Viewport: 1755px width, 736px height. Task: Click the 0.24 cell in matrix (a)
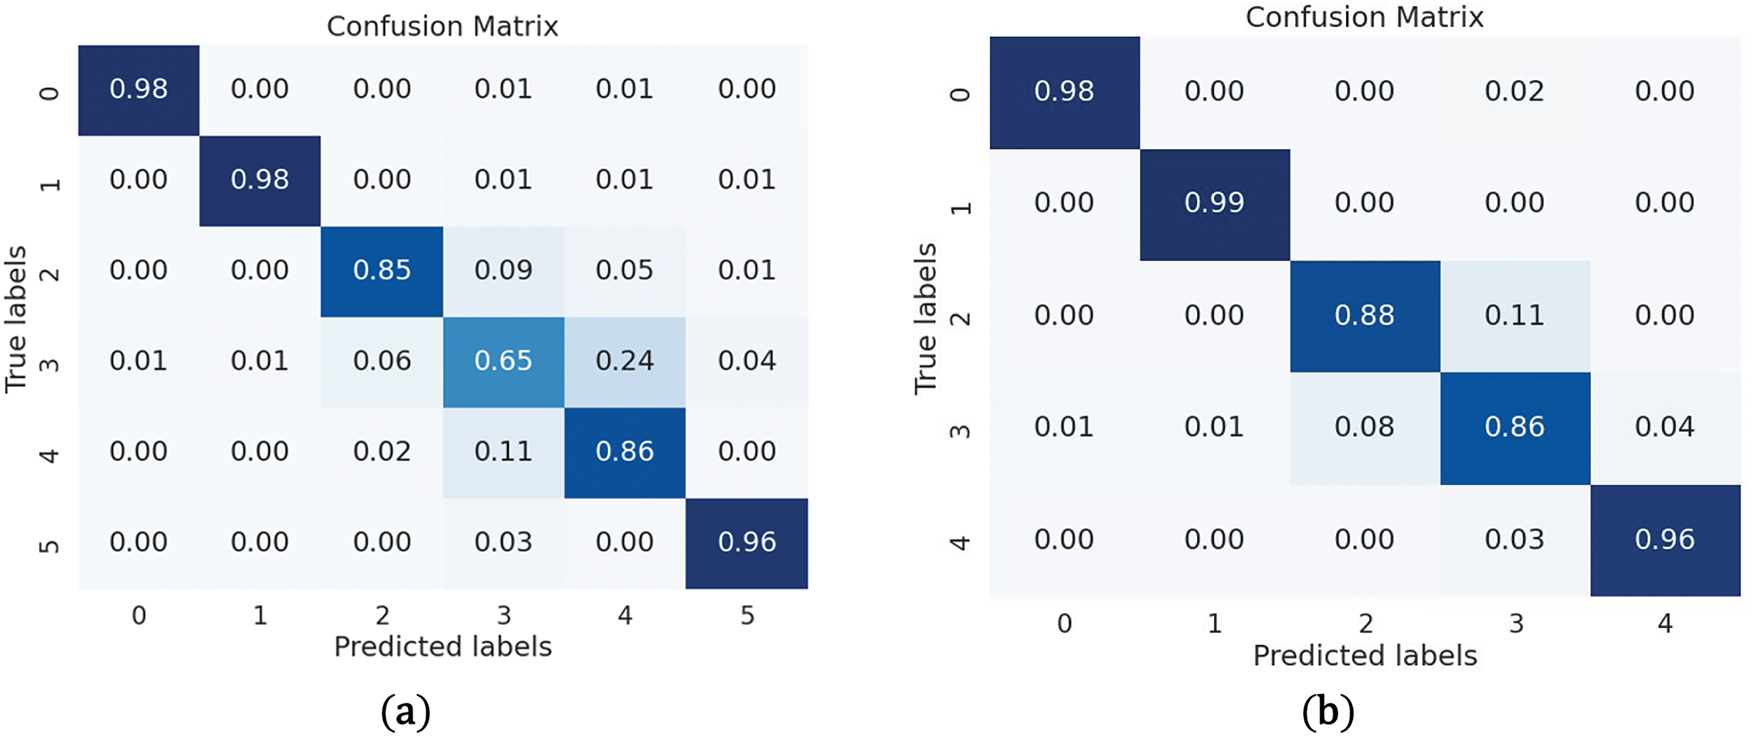(625, 361)
